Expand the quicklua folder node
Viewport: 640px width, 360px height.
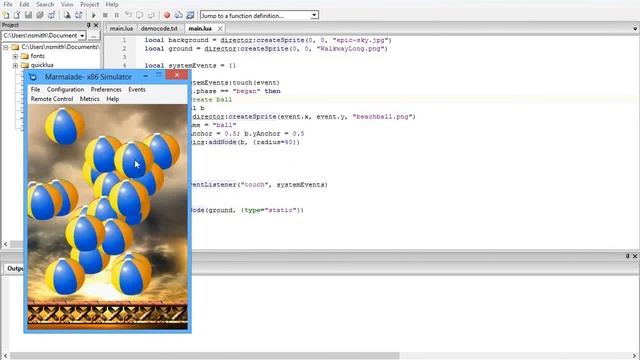pyautogui.click(x=15, y=65)
